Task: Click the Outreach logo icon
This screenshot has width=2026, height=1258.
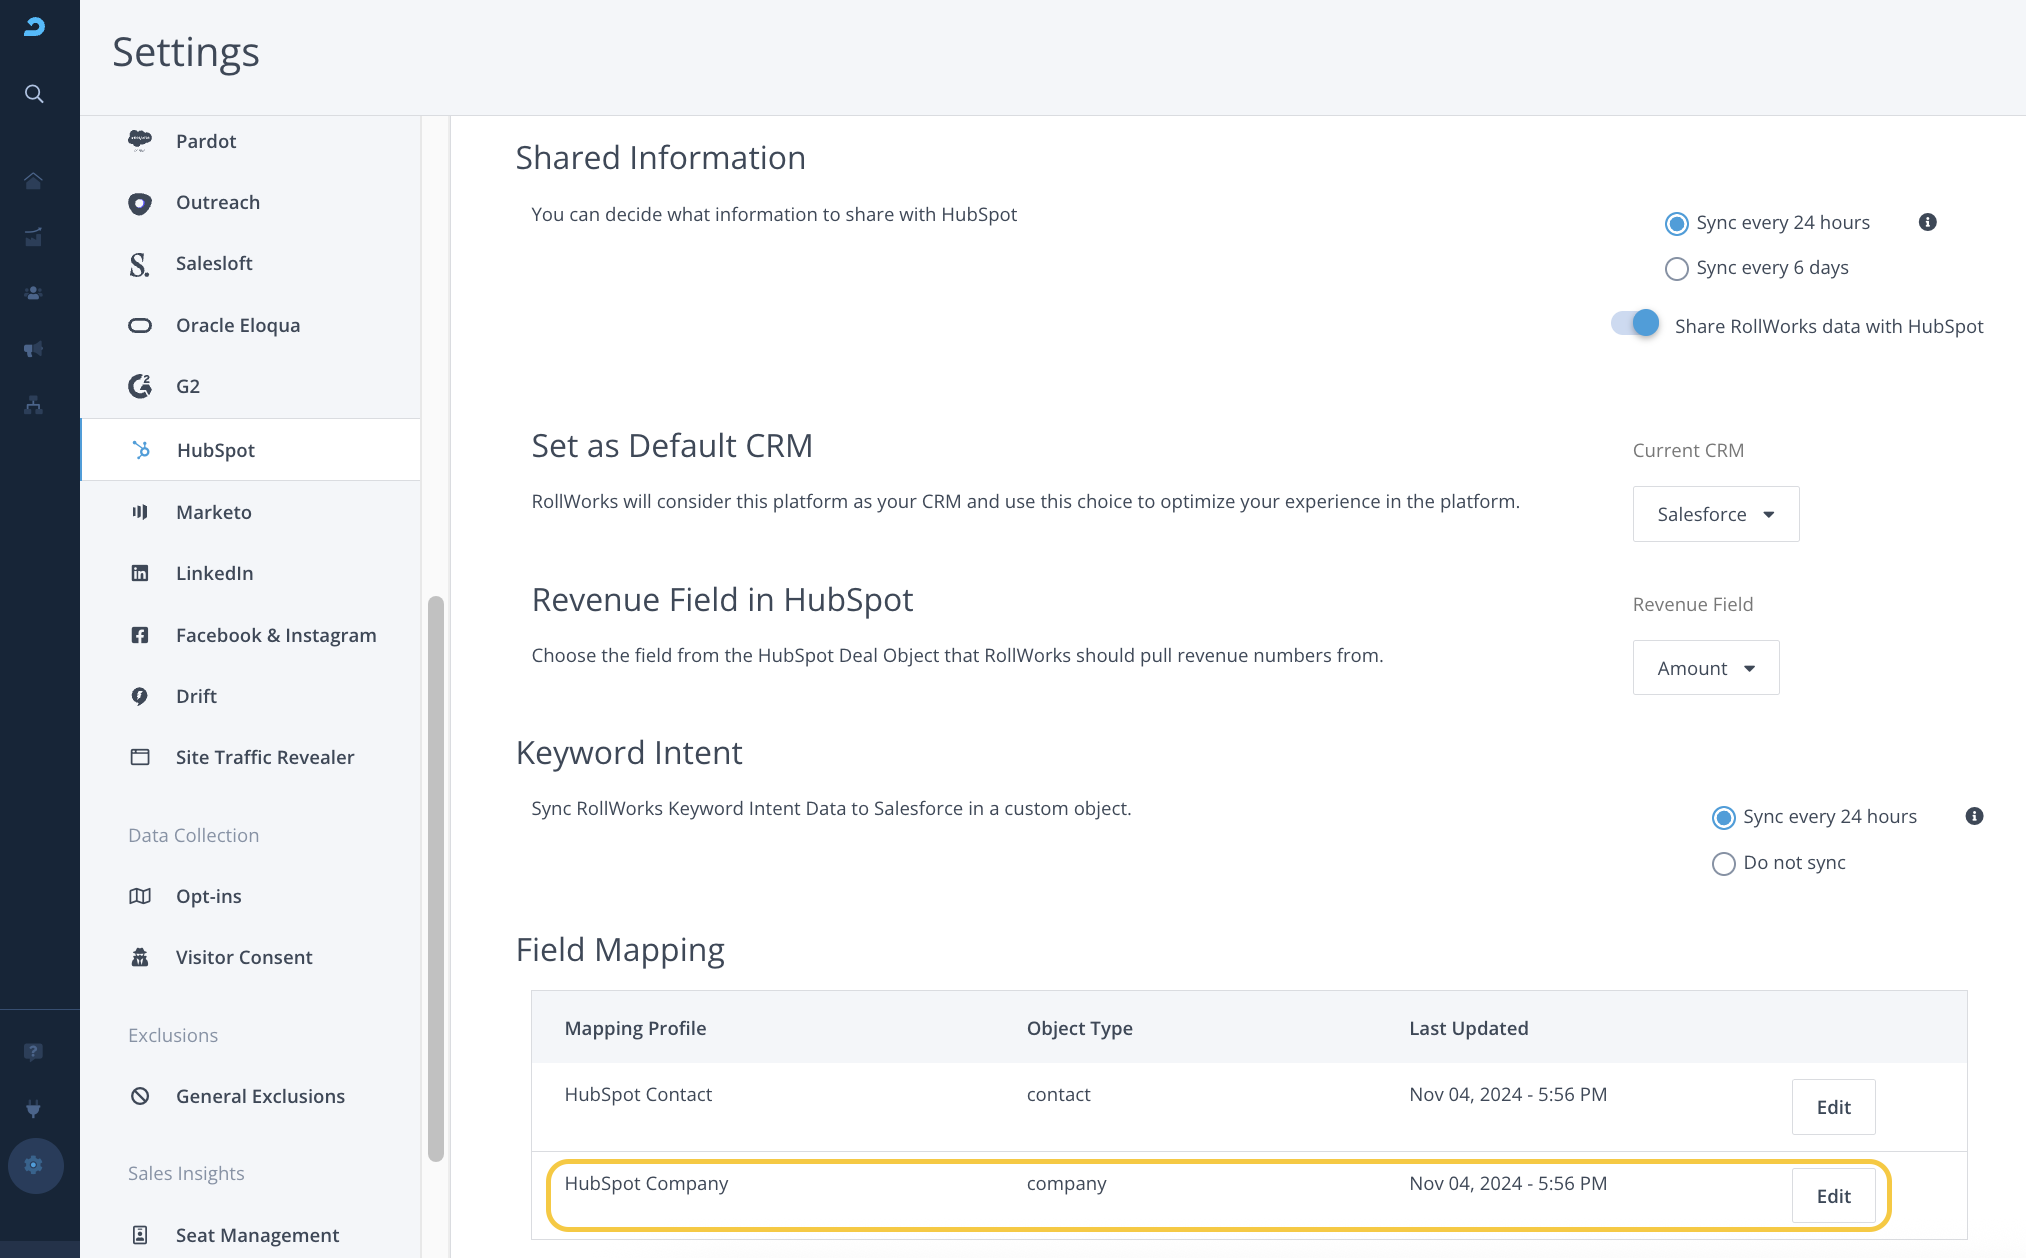Action: point(140,203)
